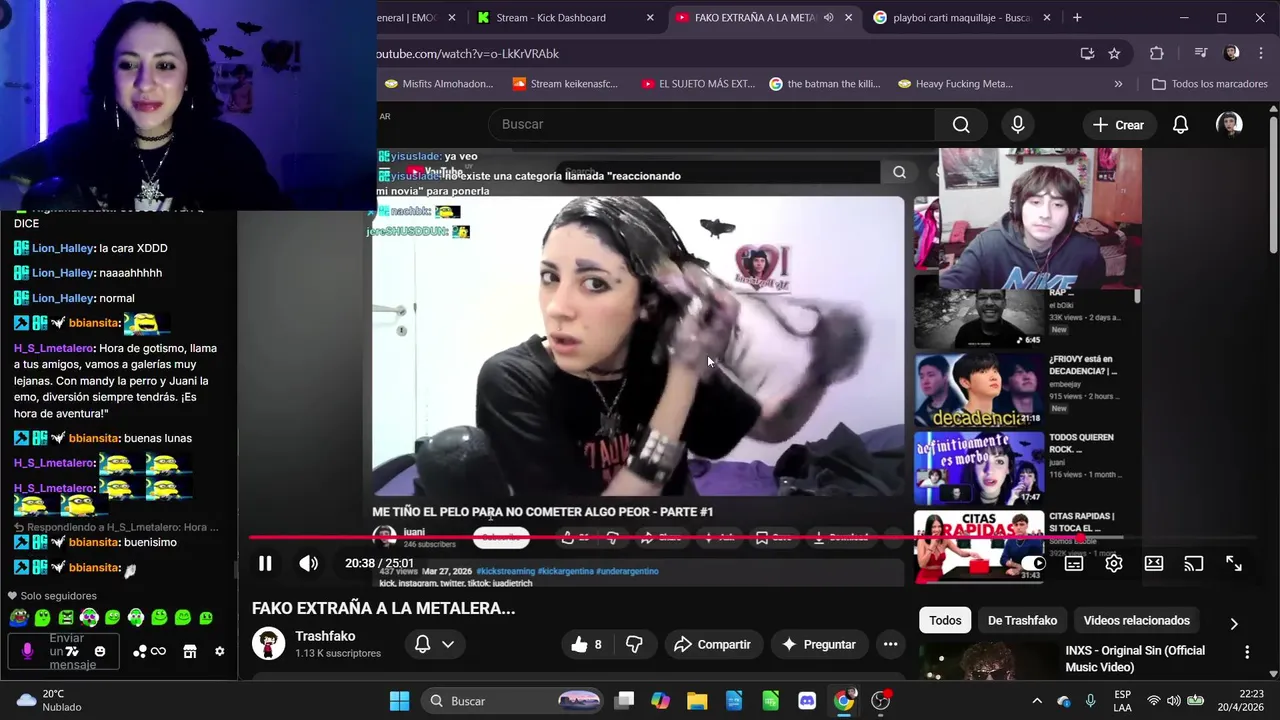This screenshot has width=1280, height=720.
Task: Turn on subtitles in the player
Action: coord(1074,564)
